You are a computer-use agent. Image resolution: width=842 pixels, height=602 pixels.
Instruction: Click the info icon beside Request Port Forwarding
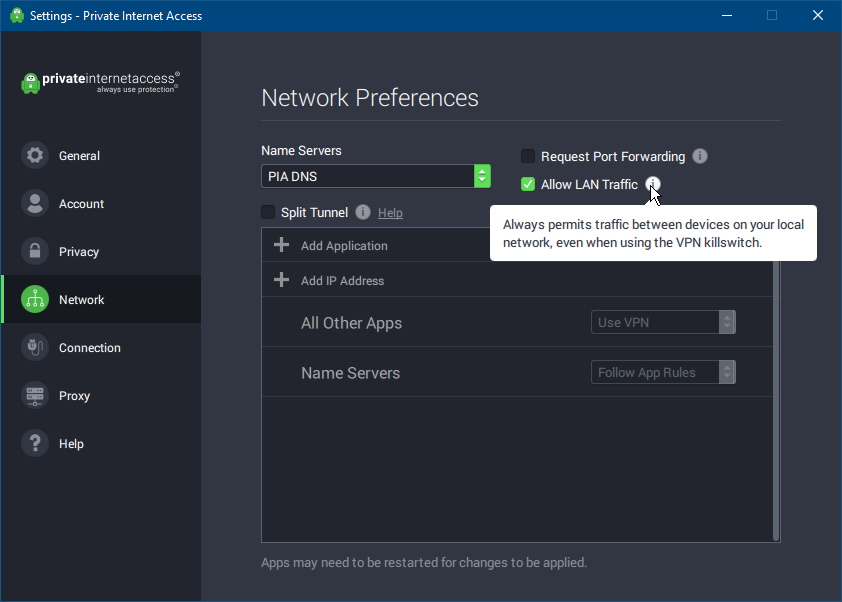click(x=700, y=156)
